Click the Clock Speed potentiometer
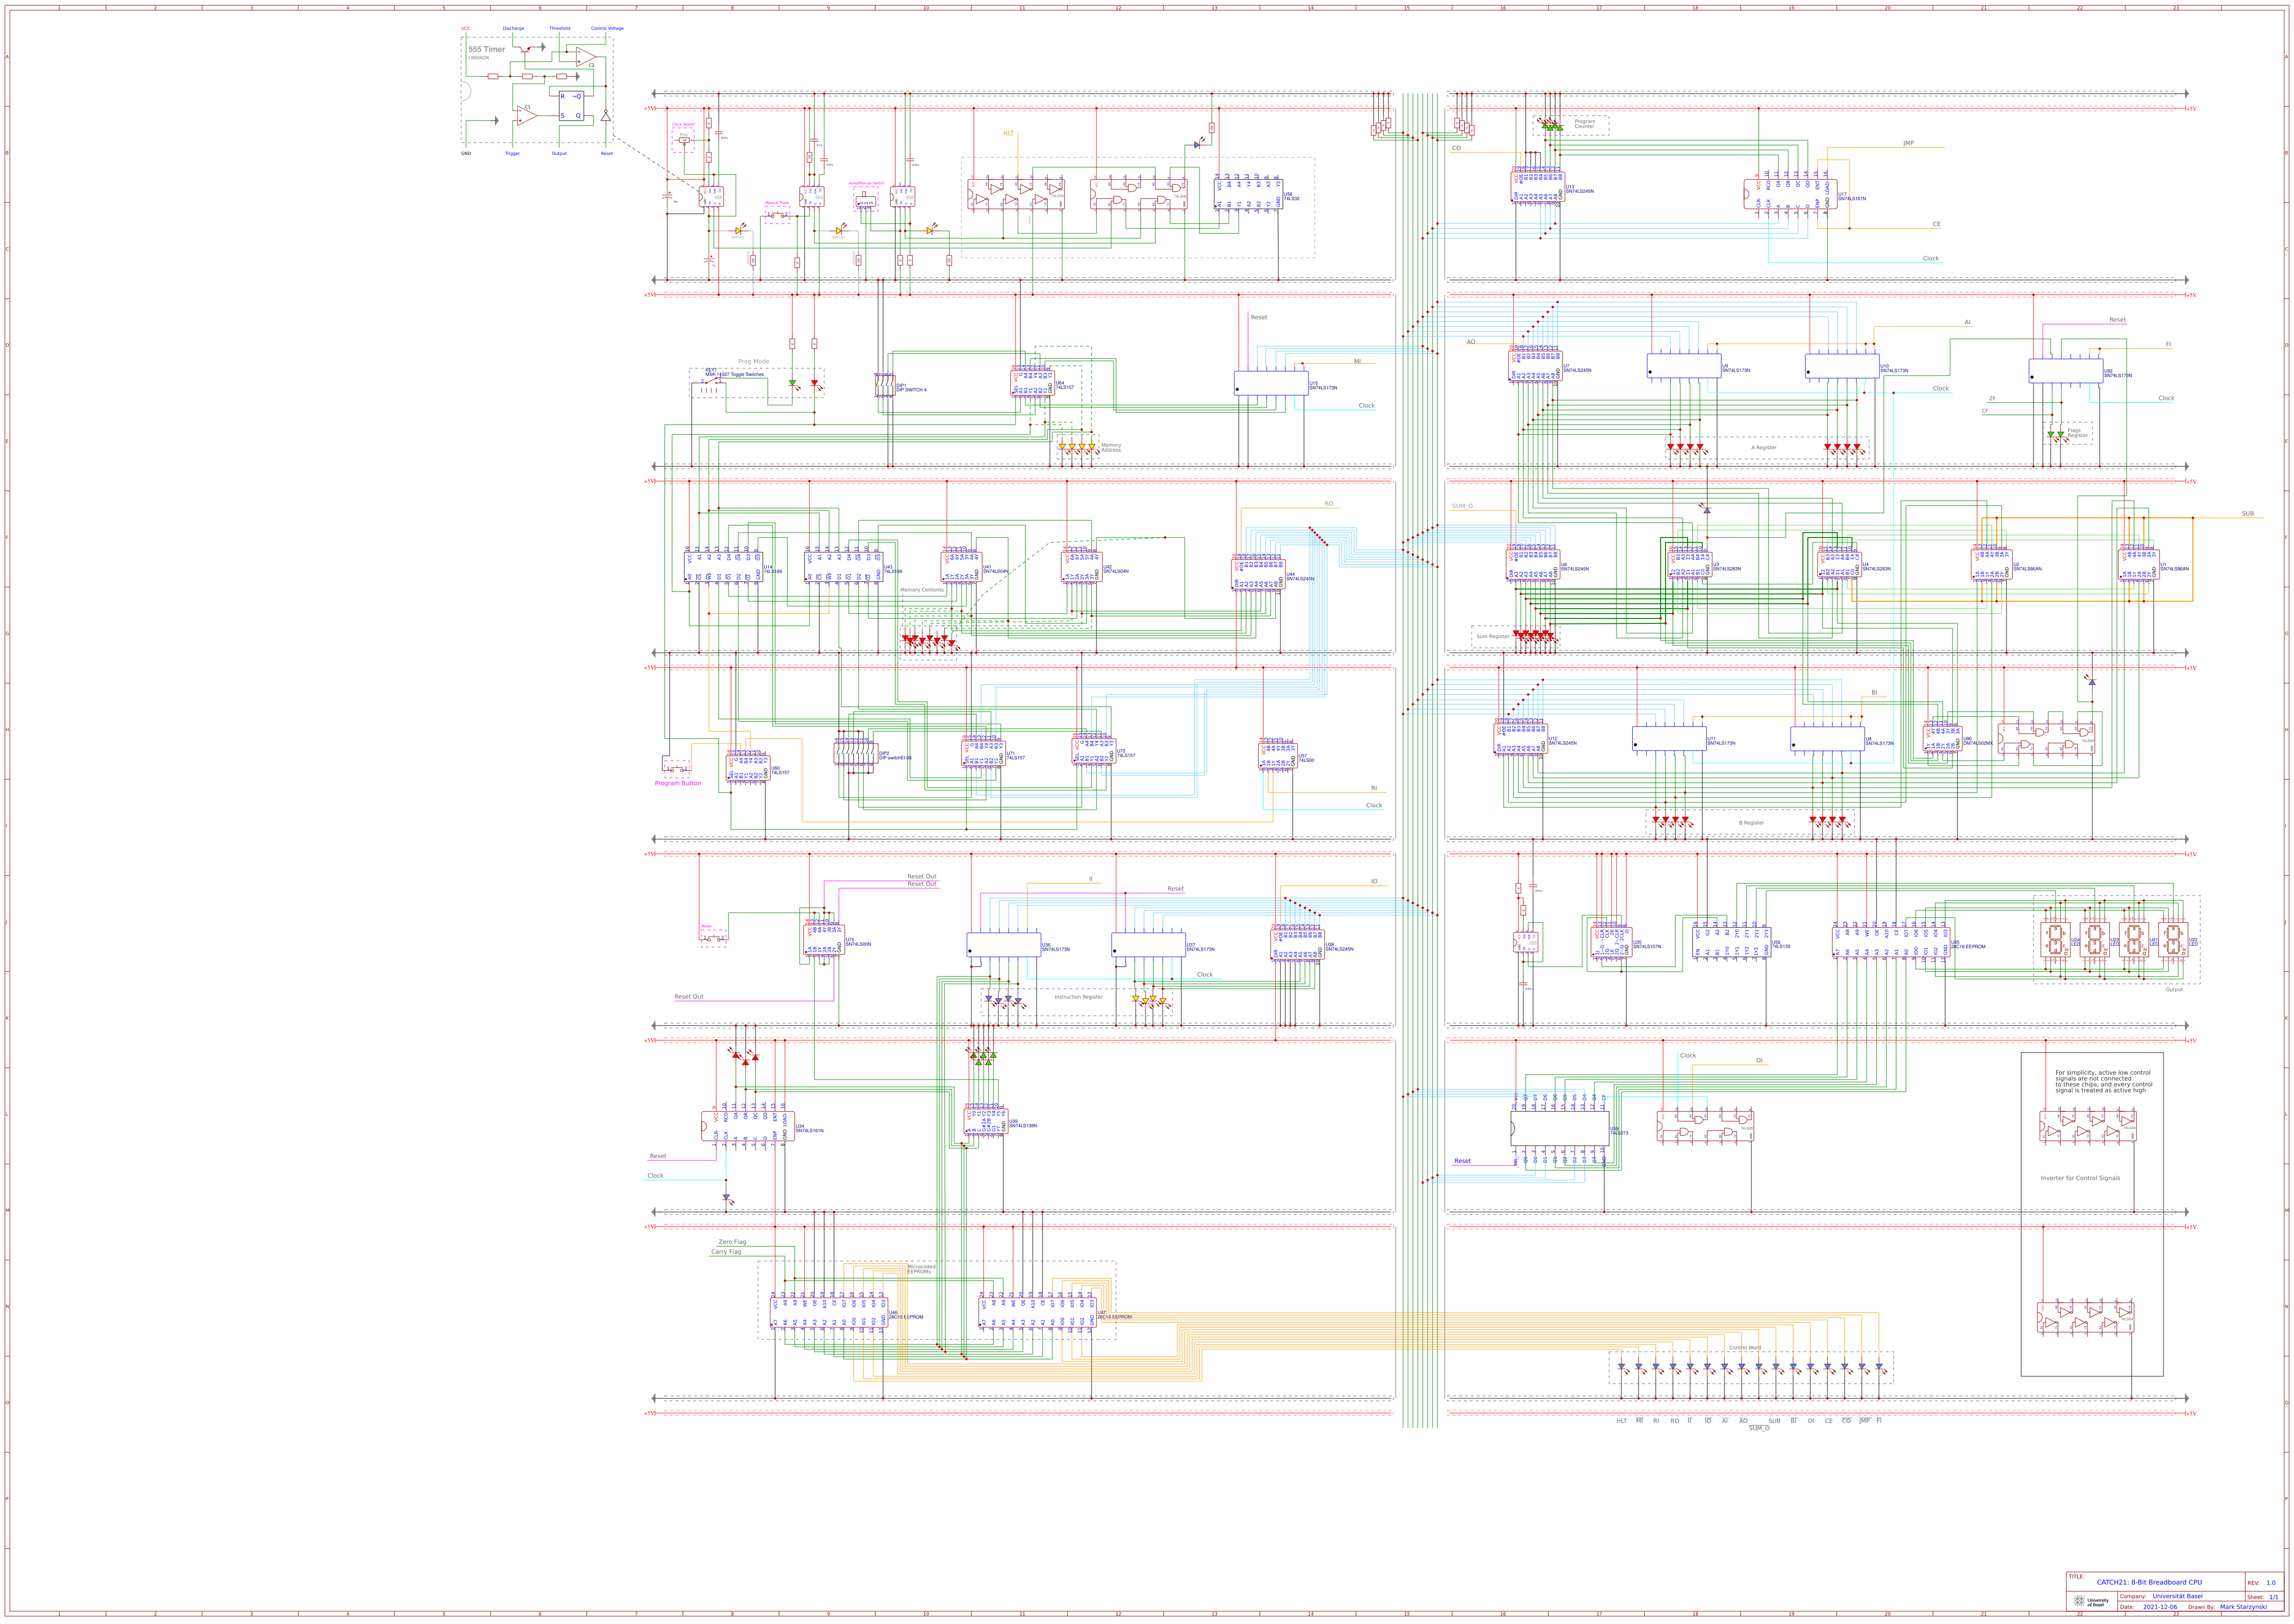This screenshot has width=2294, height=1624. pyautogui.click(x=685, y=140)
